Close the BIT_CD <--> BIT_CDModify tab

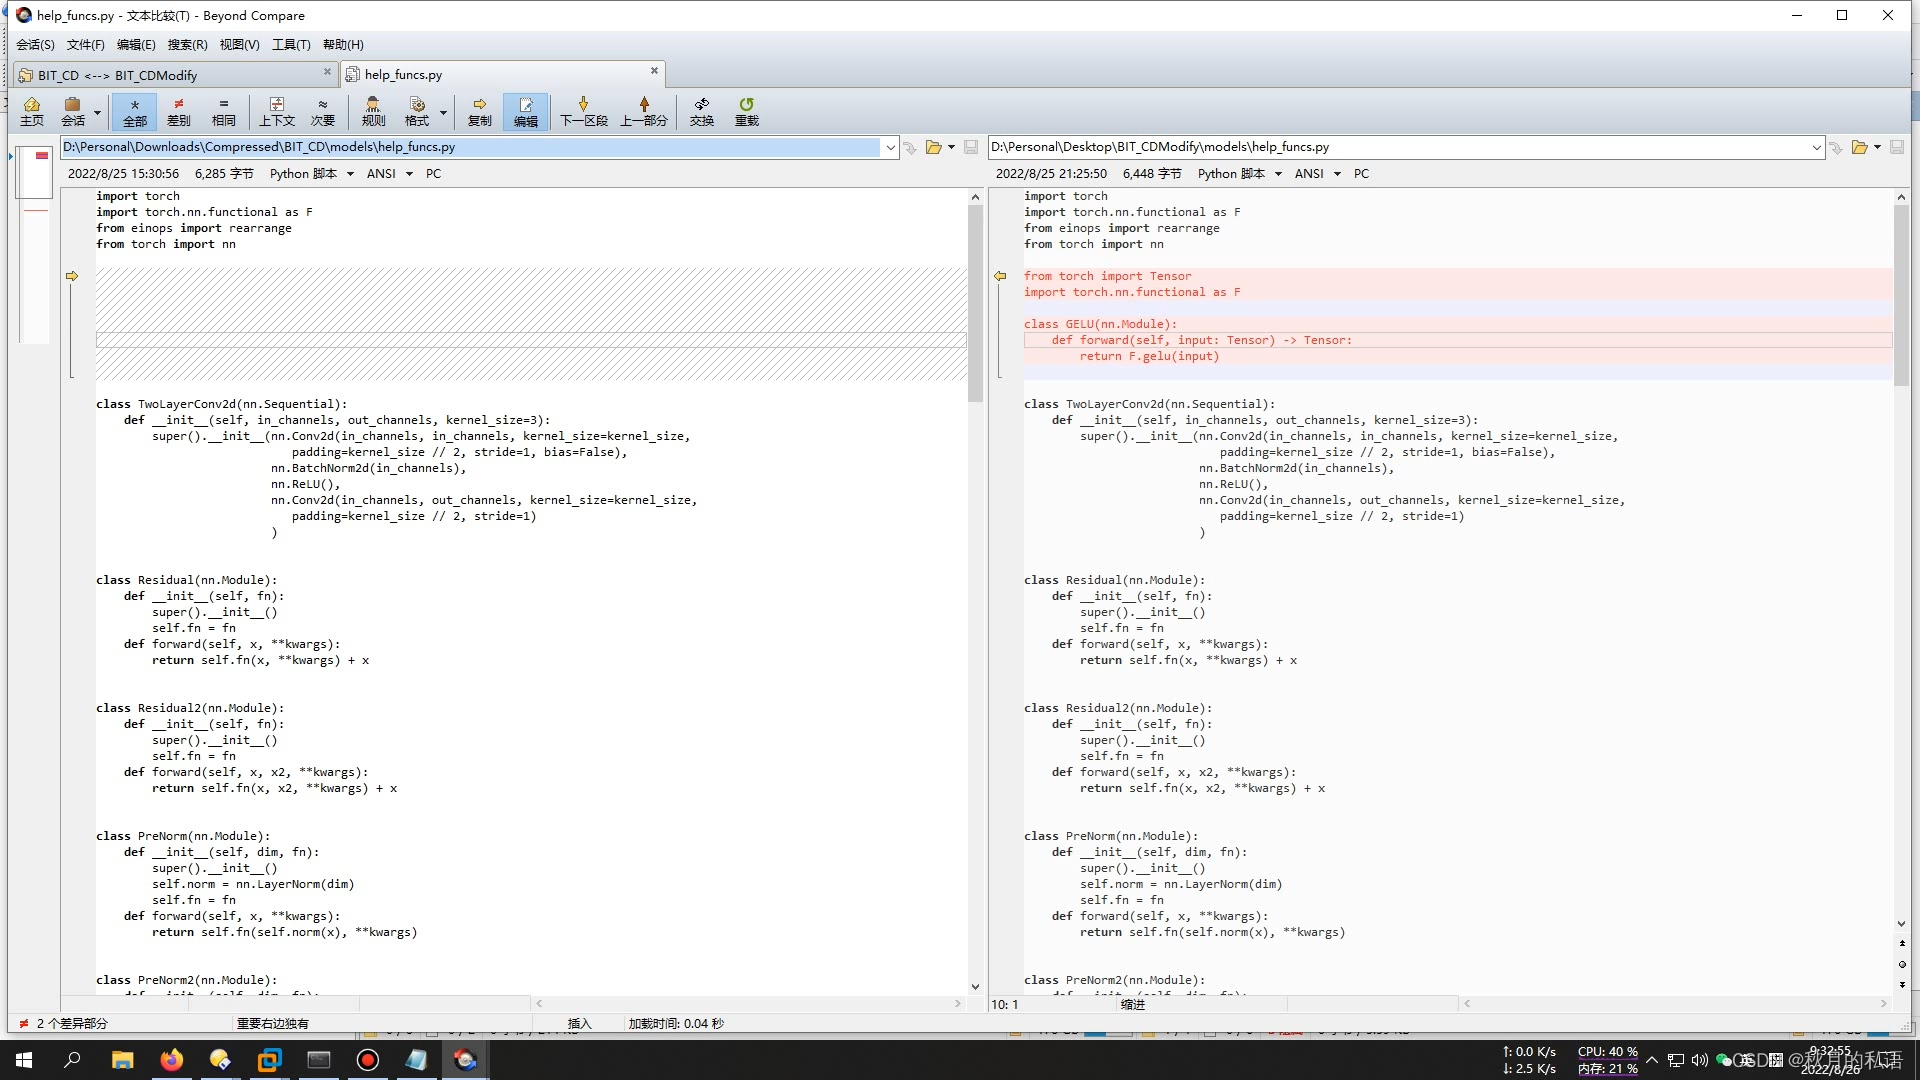[327, 71]
